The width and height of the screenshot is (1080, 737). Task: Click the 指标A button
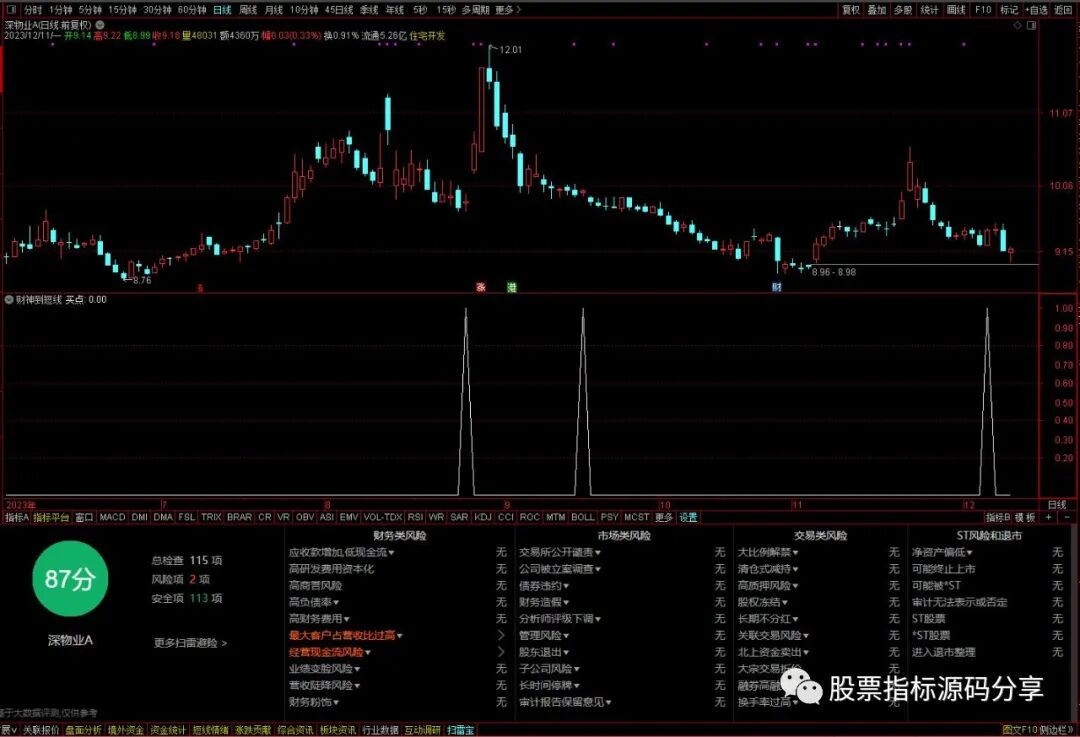pyautogui.click(x=17, y=517)
